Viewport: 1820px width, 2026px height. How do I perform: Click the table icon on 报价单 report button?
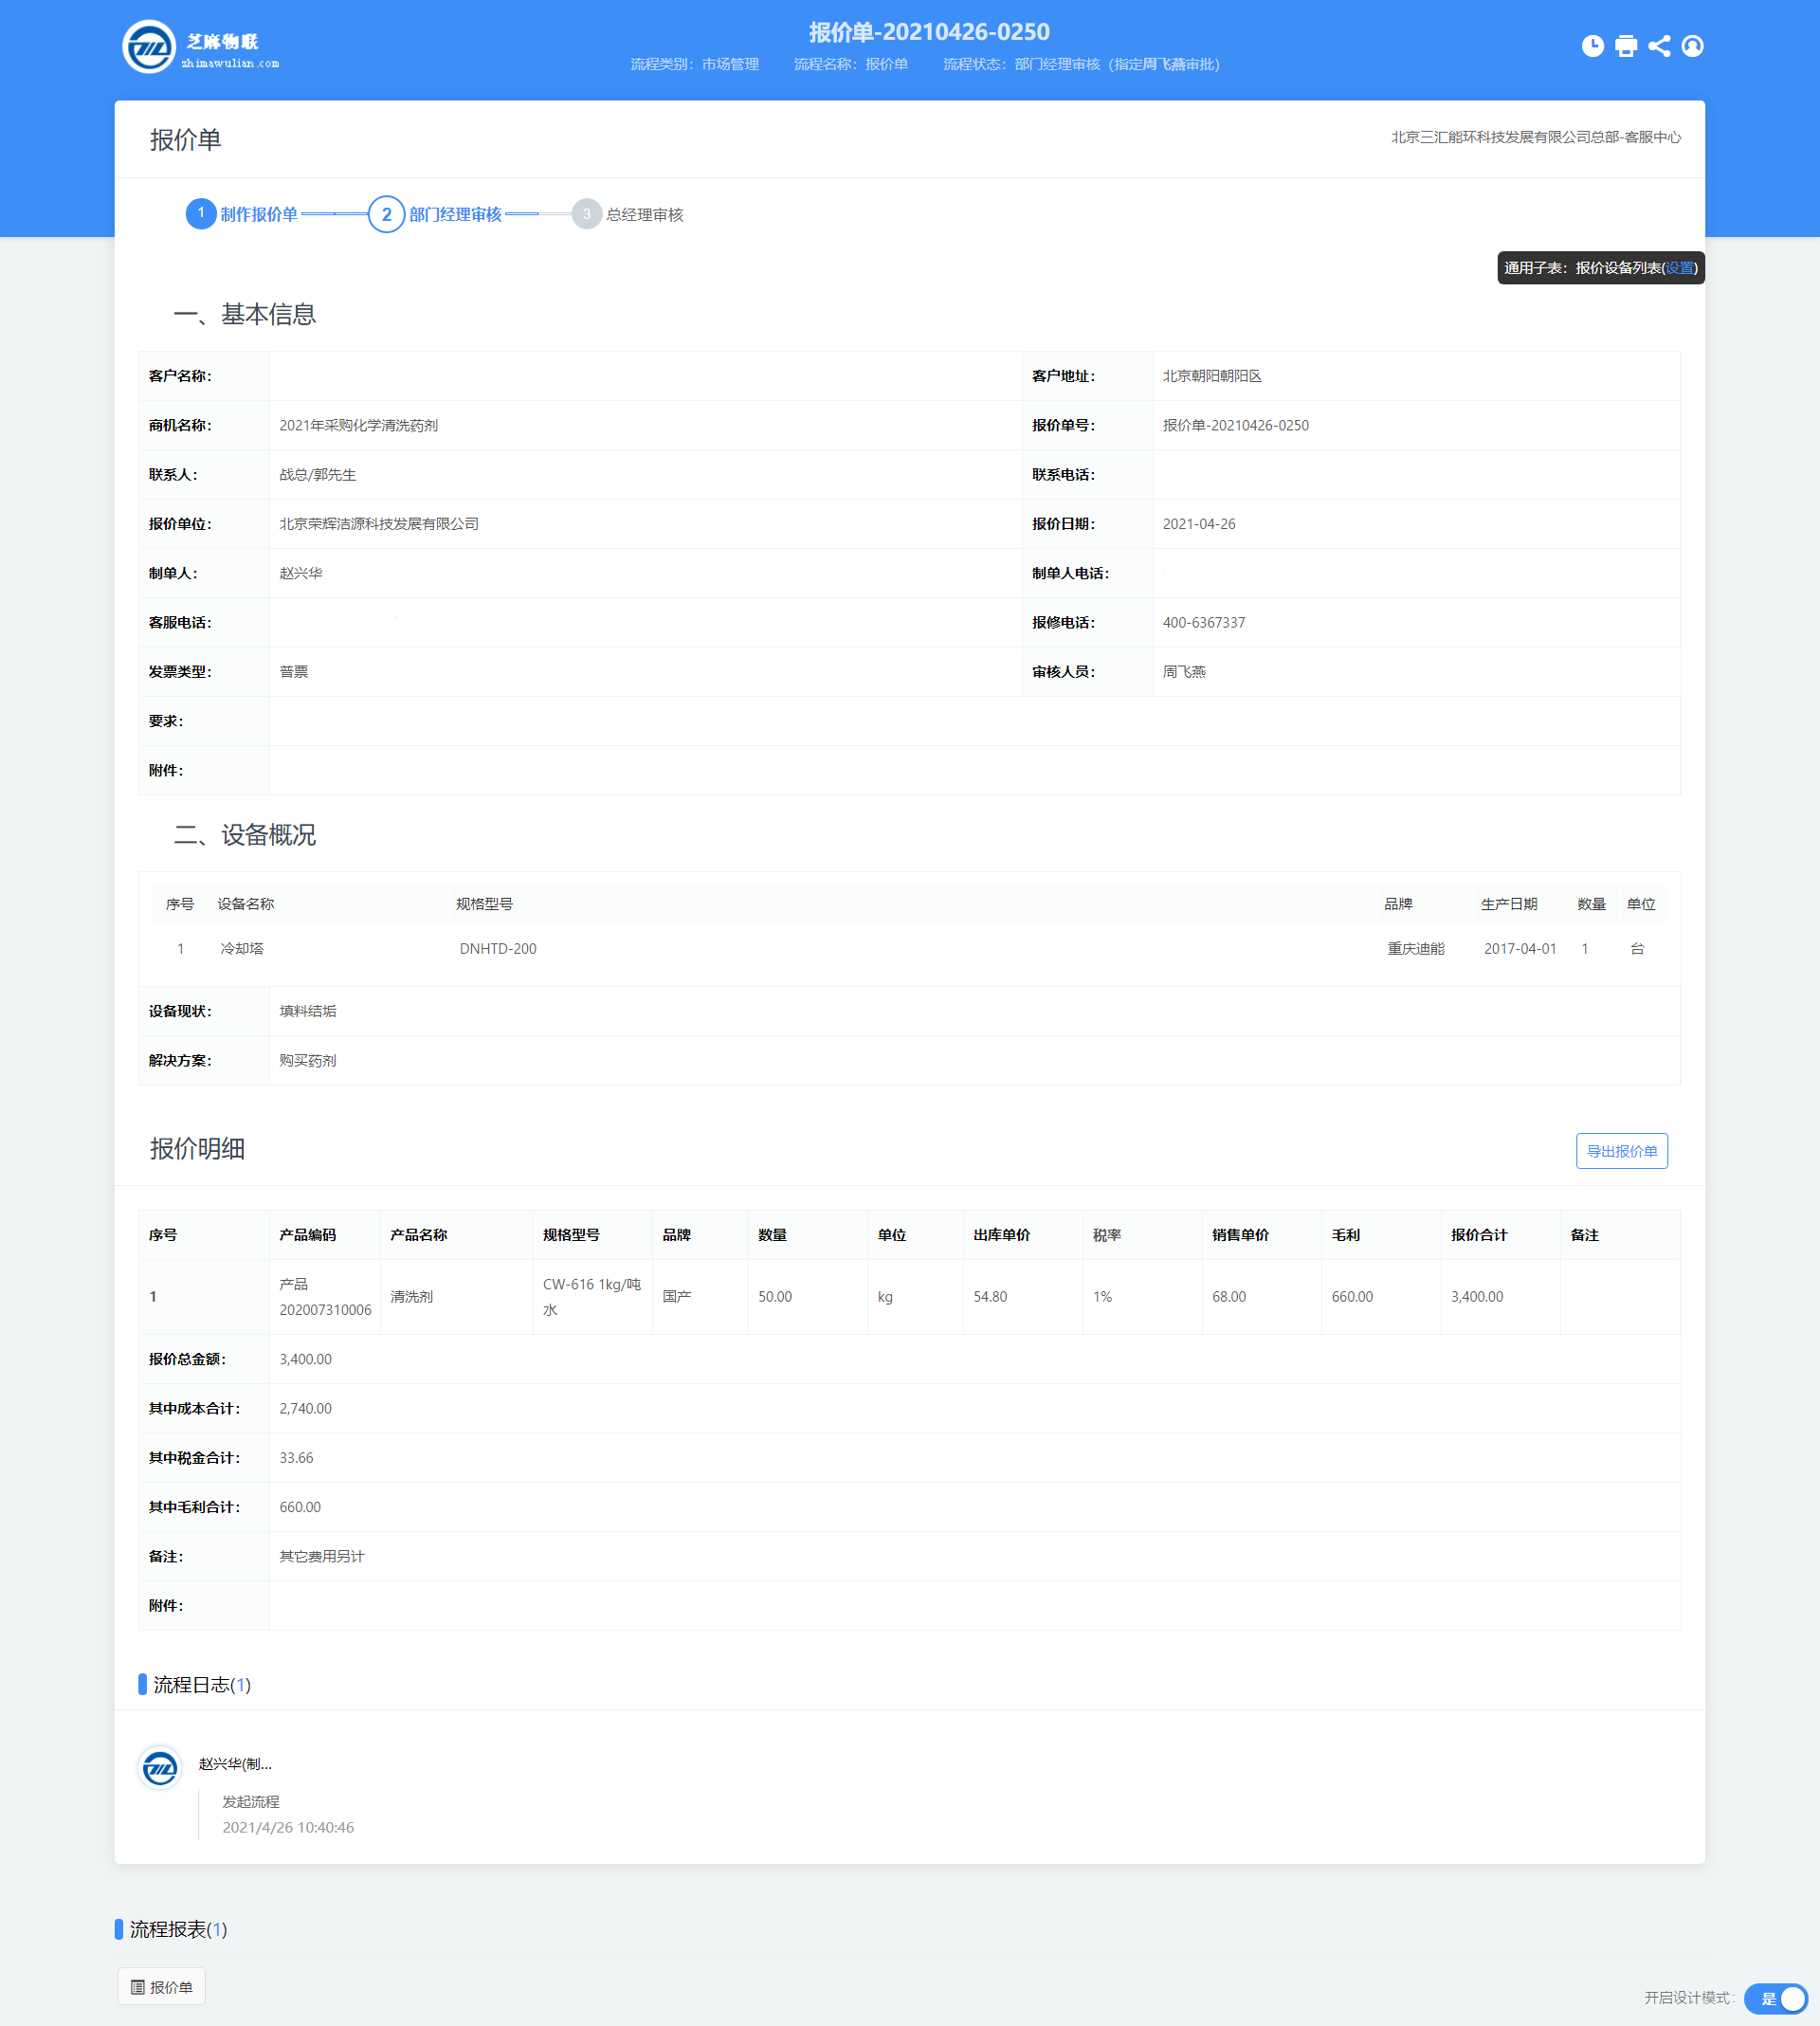(x=138, y=1987)
